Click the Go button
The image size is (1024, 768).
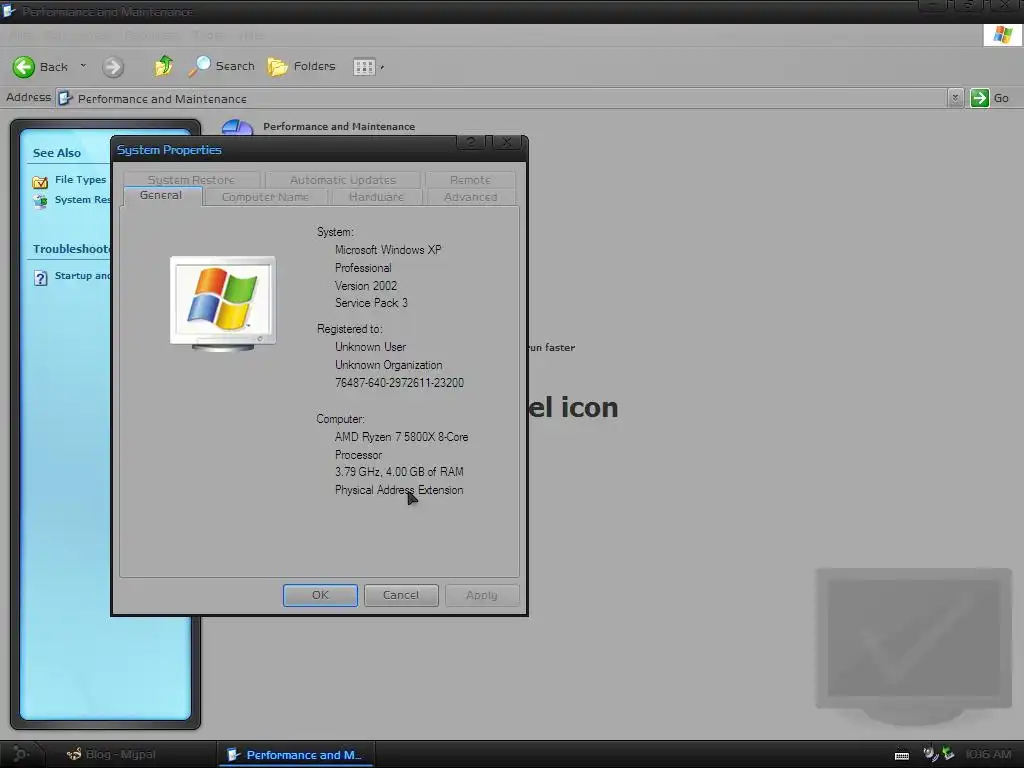pos(989,98)
